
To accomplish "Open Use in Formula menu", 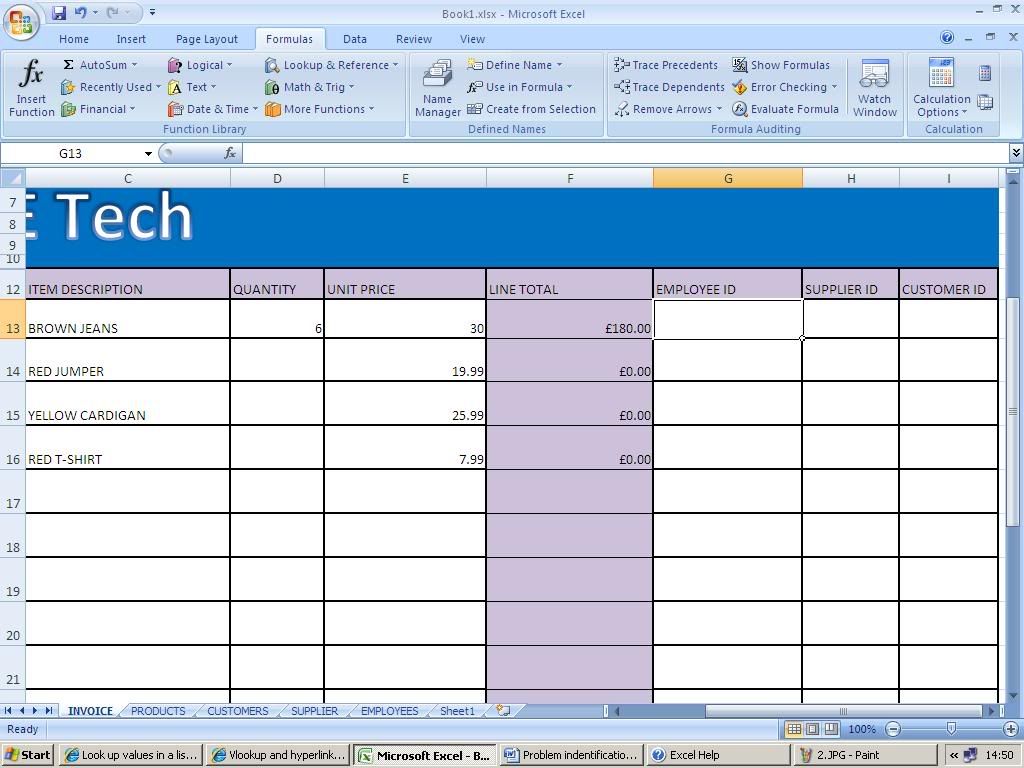I will [520, 87].
